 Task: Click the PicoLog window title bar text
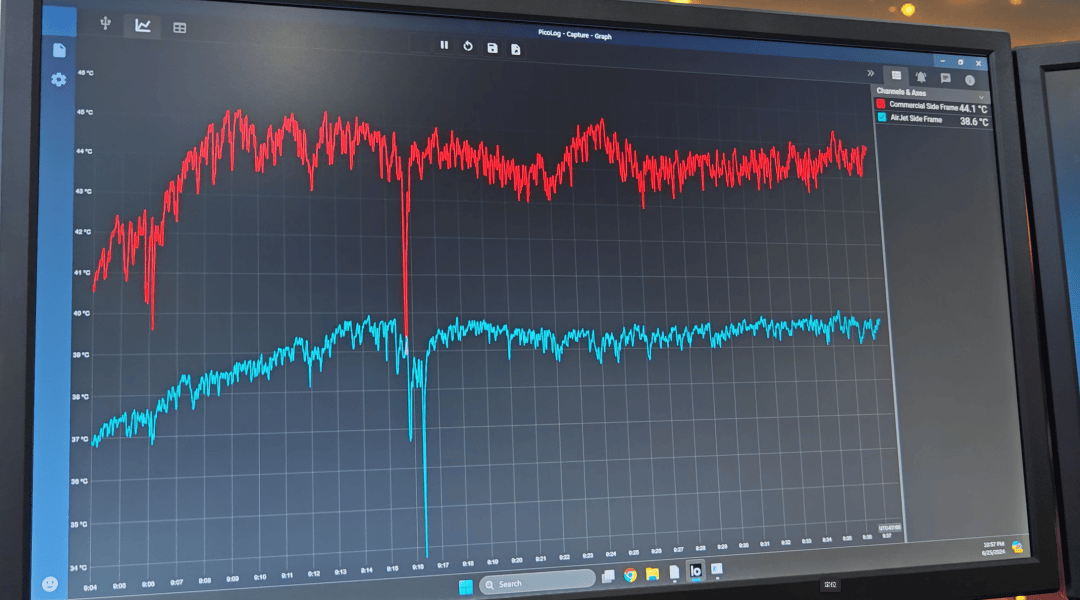[574, 34]
